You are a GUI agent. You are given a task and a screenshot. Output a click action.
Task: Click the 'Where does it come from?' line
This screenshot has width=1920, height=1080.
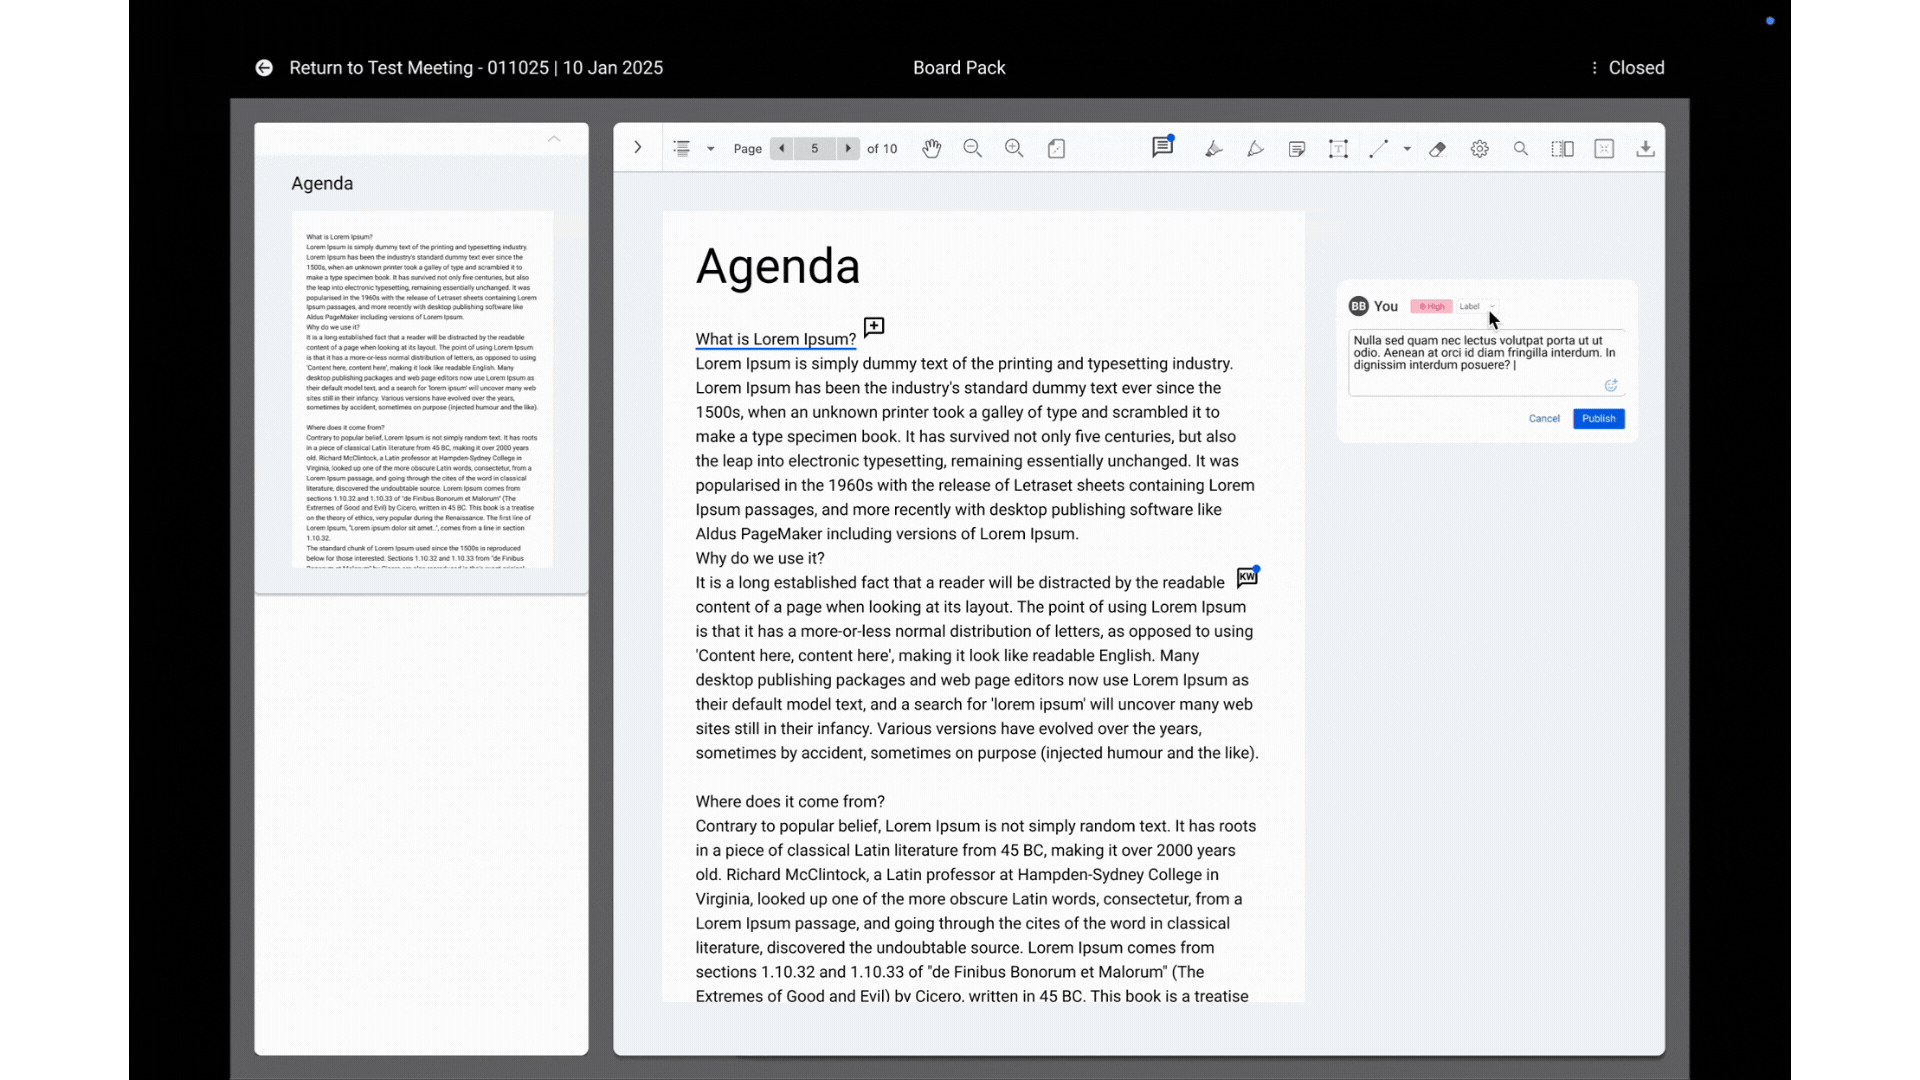790,801
